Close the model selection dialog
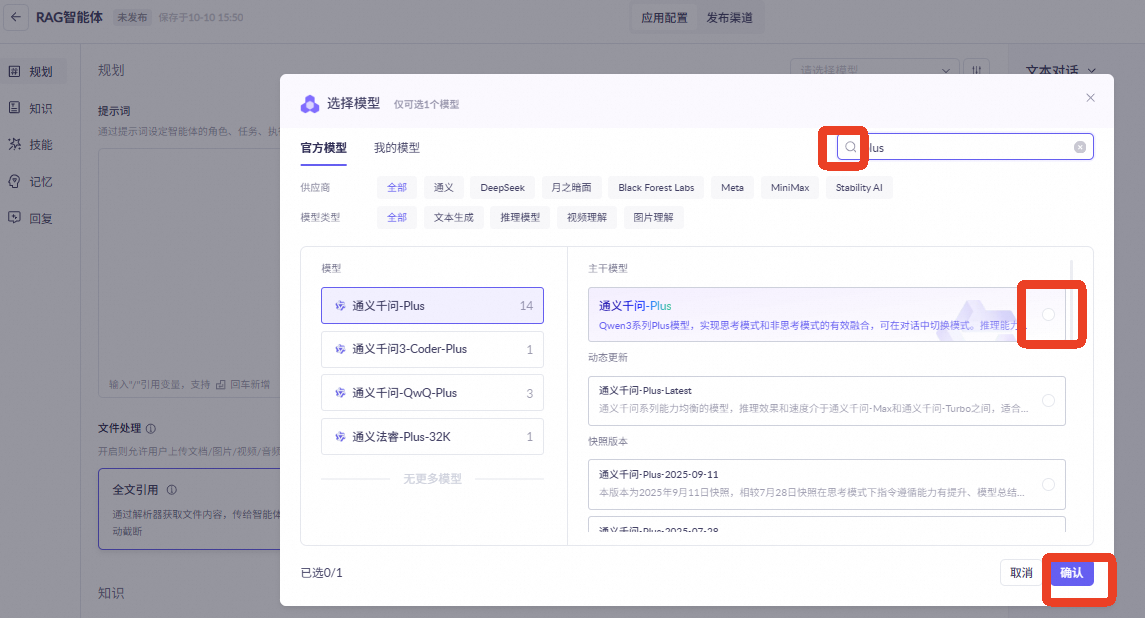1145x618 pixels. click(1090, 98)
